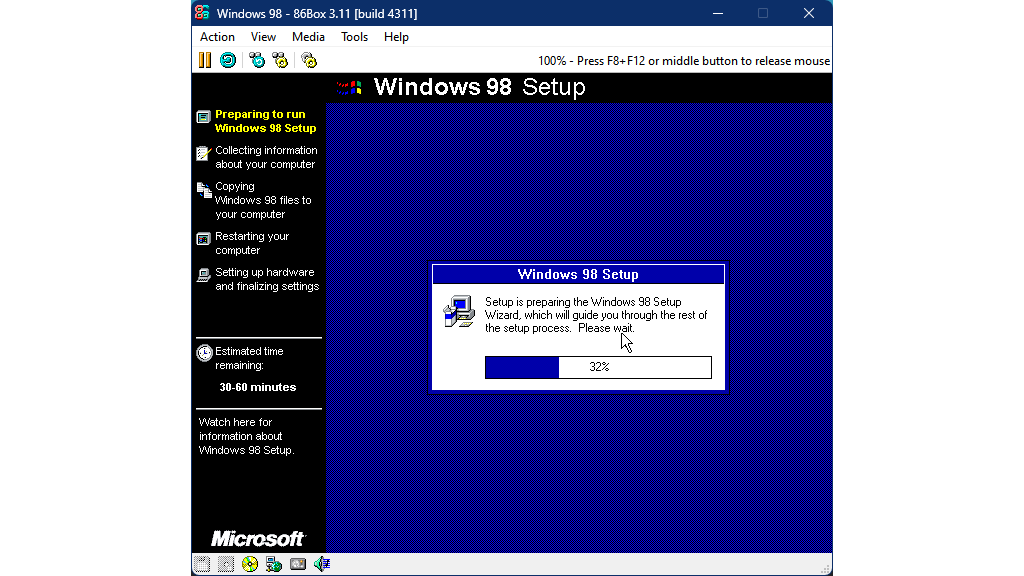Open the Action menu
Image resolution: width=1024 pixels, height=576 pixels.
[217, 37]
